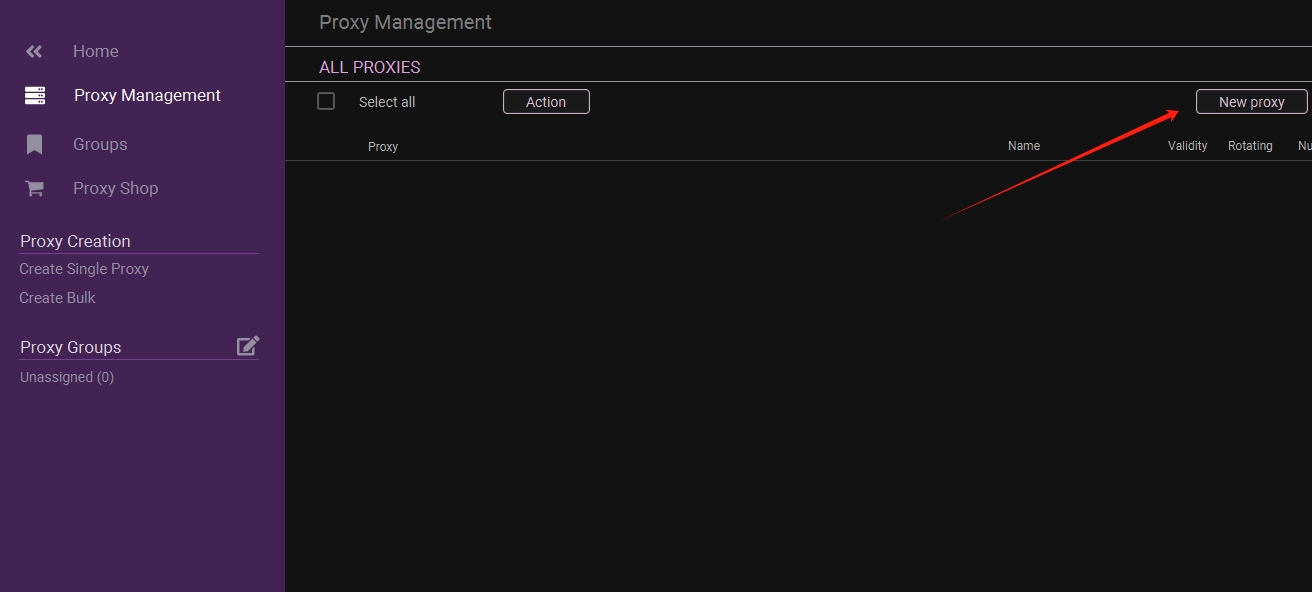Switch to the ALL PROXIES tab
Screen dimensions: 1312x592
pyautogui.click(x=369, y=67)
